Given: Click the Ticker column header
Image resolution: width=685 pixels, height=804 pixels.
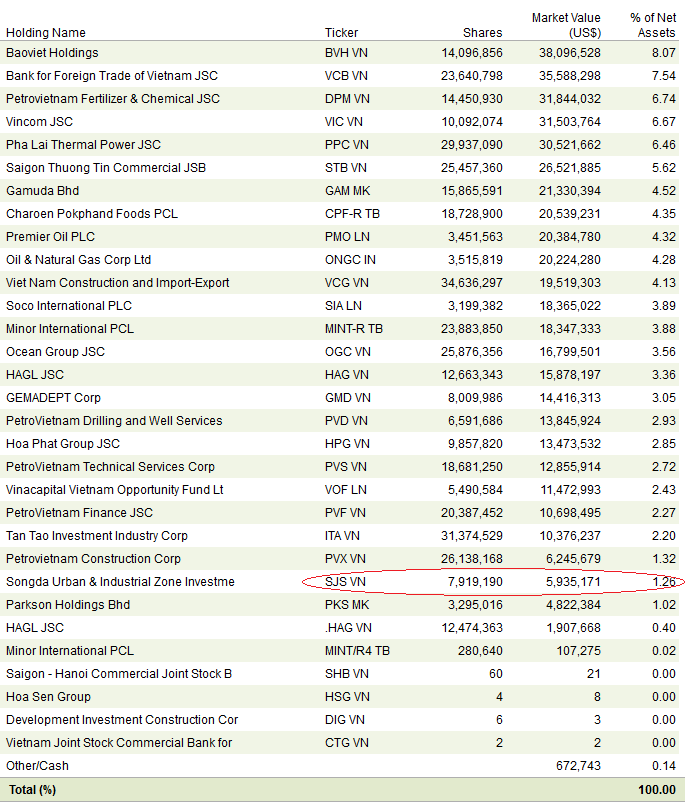Looking at the screenshot, I should coord(341,33).
